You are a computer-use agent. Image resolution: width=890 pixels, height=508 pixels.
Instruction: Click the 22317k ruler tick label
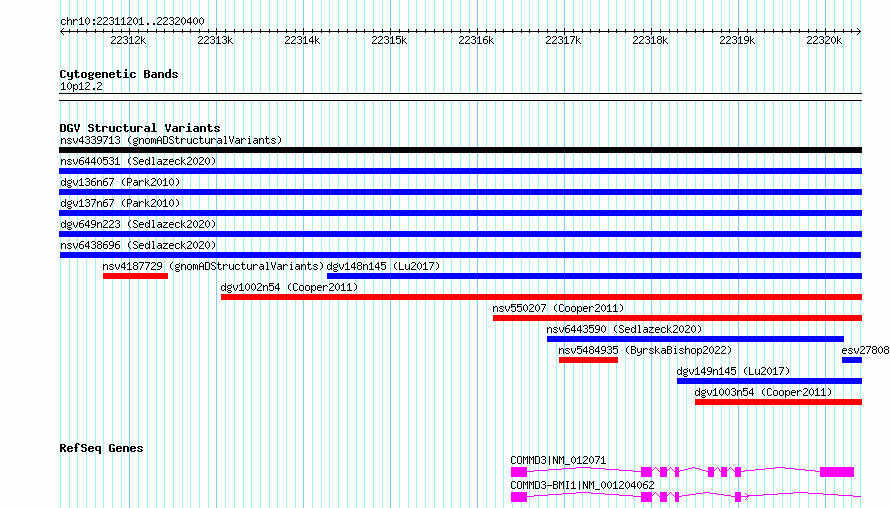[563, 40]
